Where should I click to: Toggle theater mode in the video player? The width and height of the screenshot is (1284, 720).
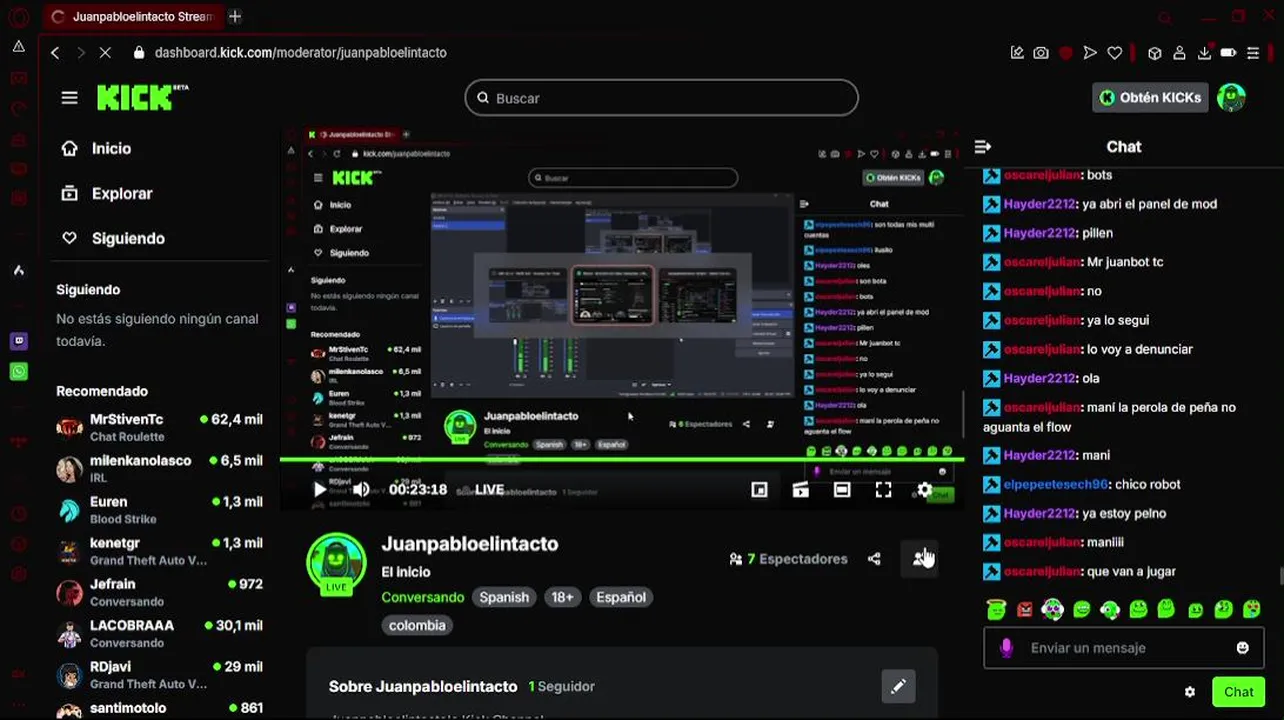coord(842,489)
